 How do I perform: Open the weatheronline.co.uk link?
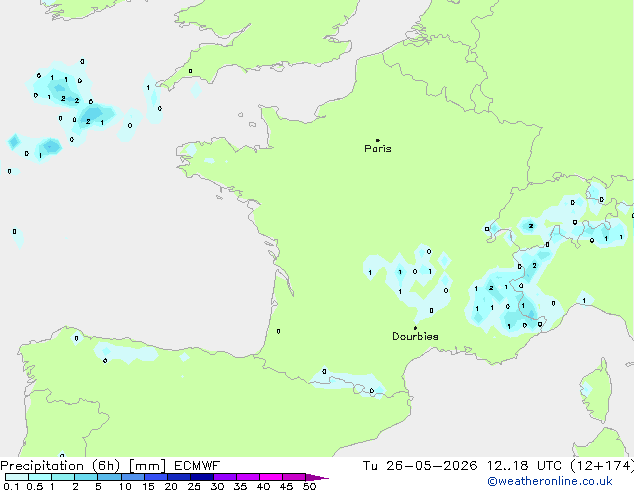tap(550, 481)
